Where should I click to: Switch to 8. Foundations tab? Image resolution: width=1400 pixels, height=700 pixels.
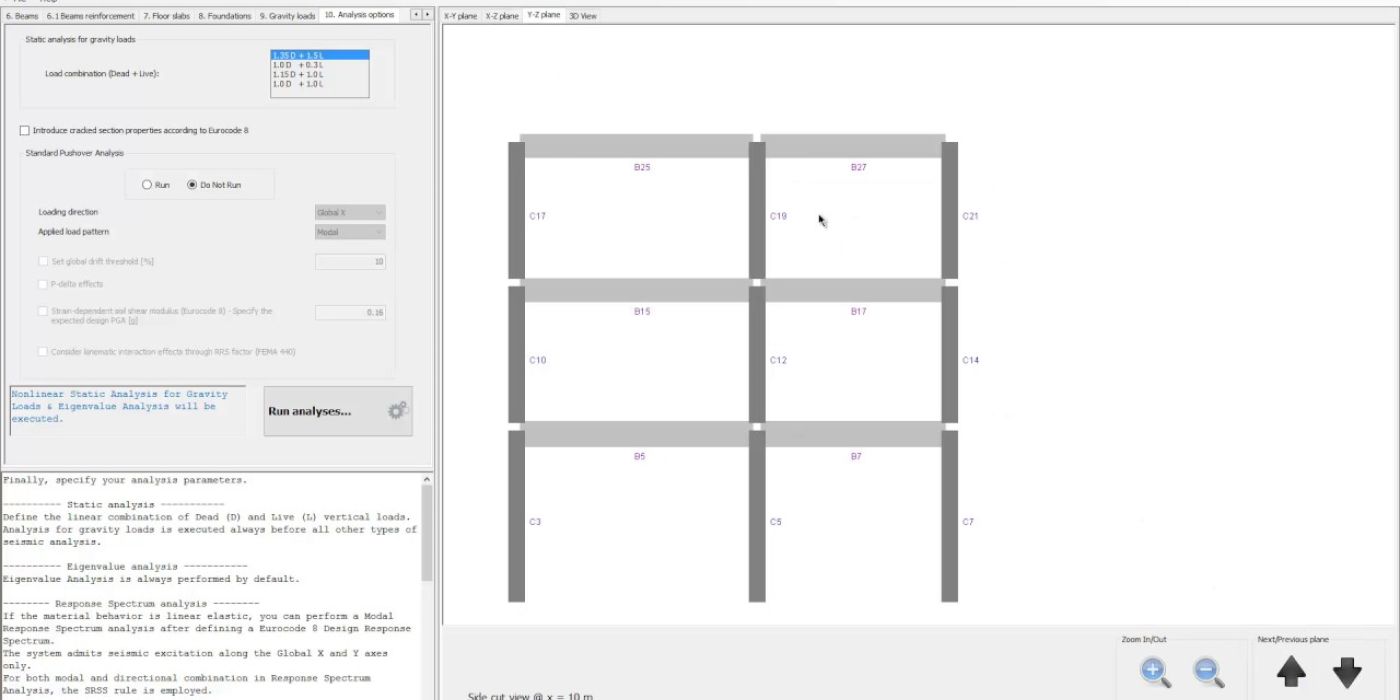coord(225,16)
